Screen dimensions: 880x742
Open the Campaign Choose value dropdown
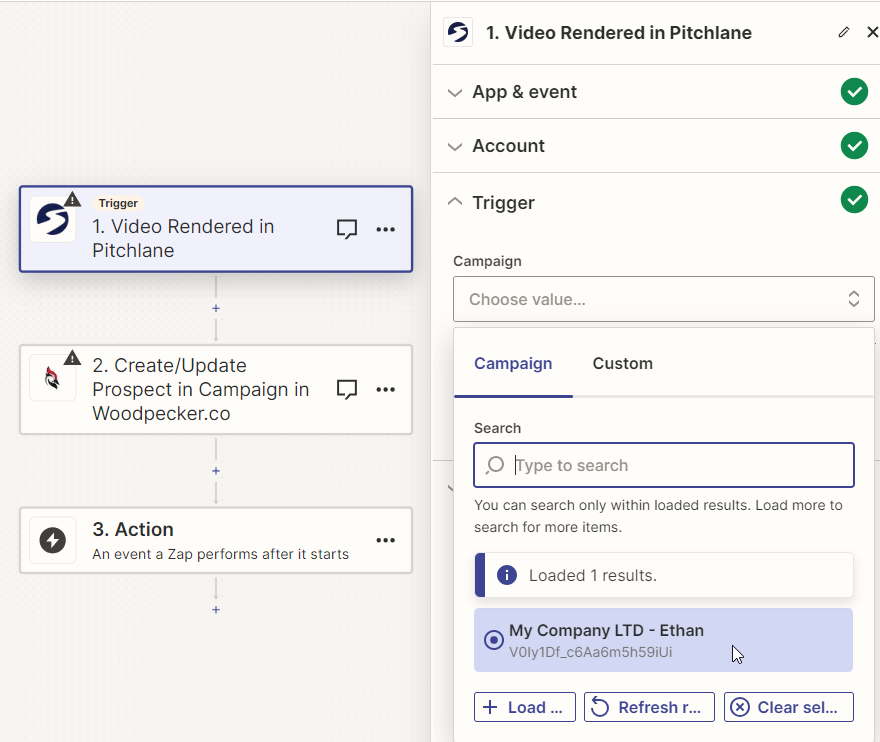click(x=663, y=299)
